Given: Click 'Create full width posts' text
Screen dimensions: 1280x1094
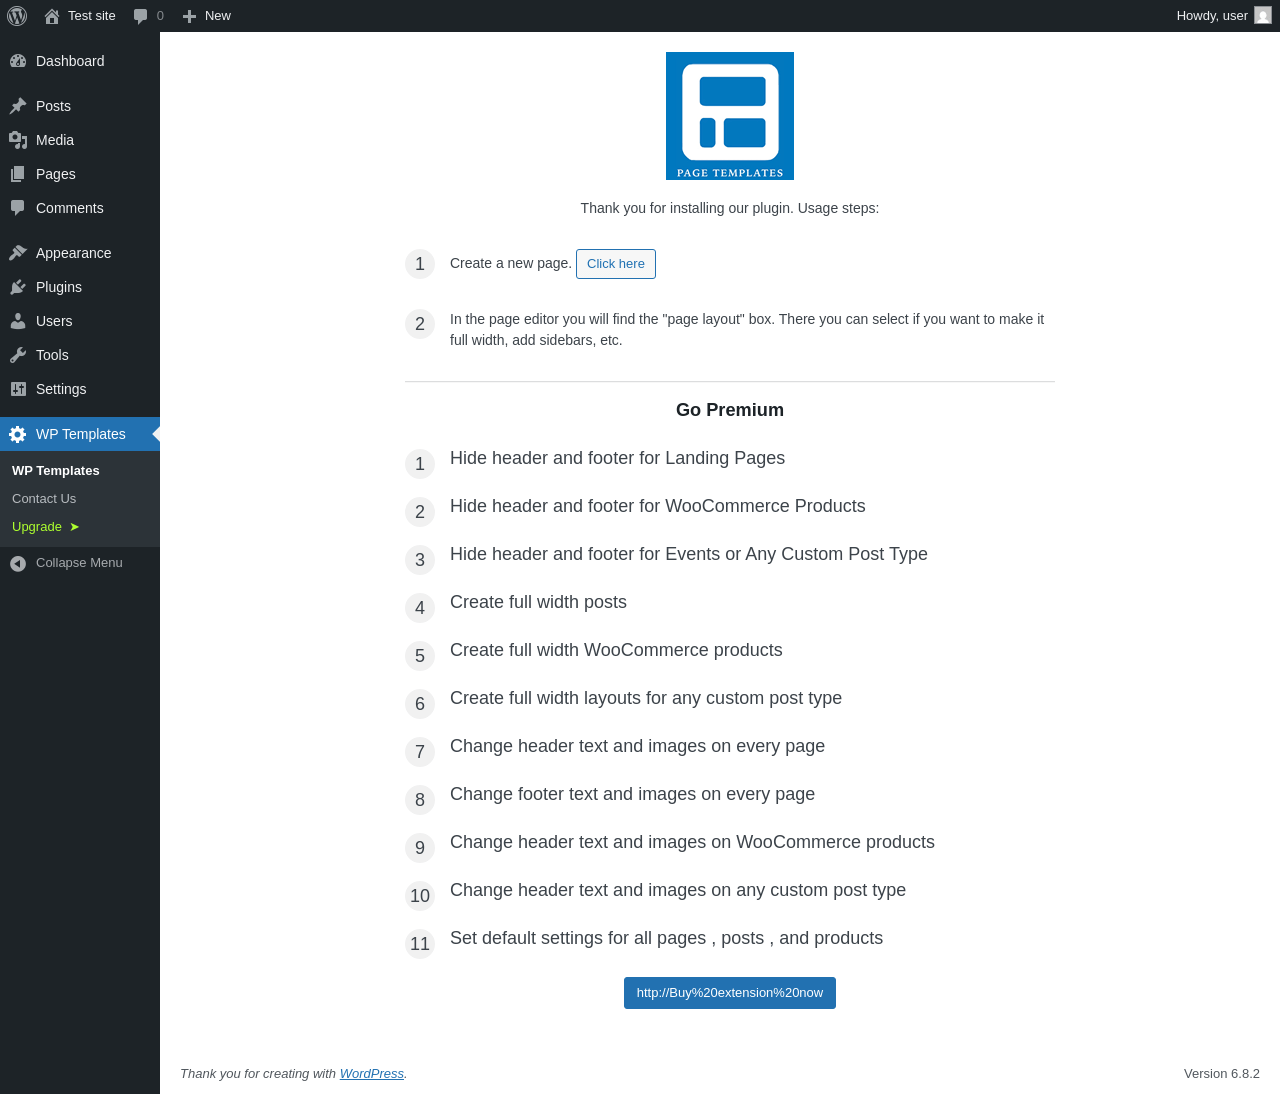Looking at the screenshot, I should coord(538,602).
